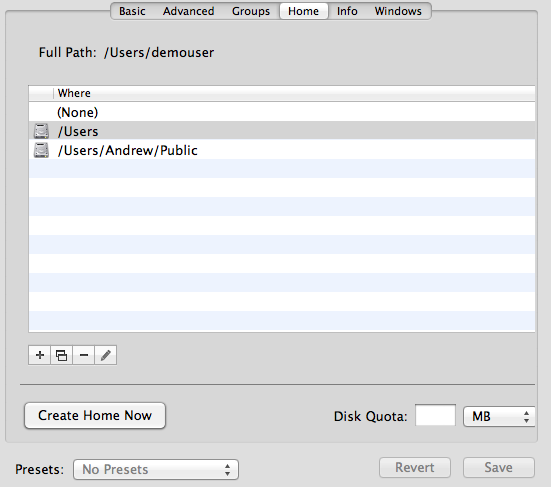The width and height of the screenshot is (551, 487).
Task: Add a new home location with plus button
Action: pos(40,355)
